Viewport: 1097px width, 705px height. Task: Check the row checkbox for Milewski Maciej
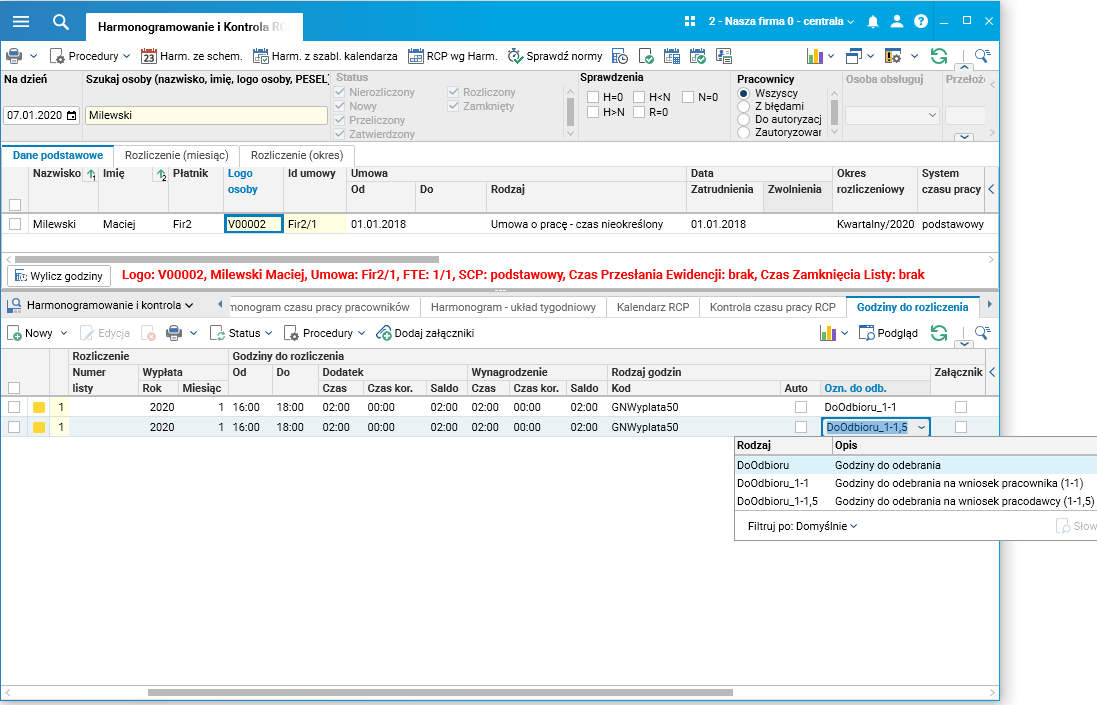tap(15, 224)
